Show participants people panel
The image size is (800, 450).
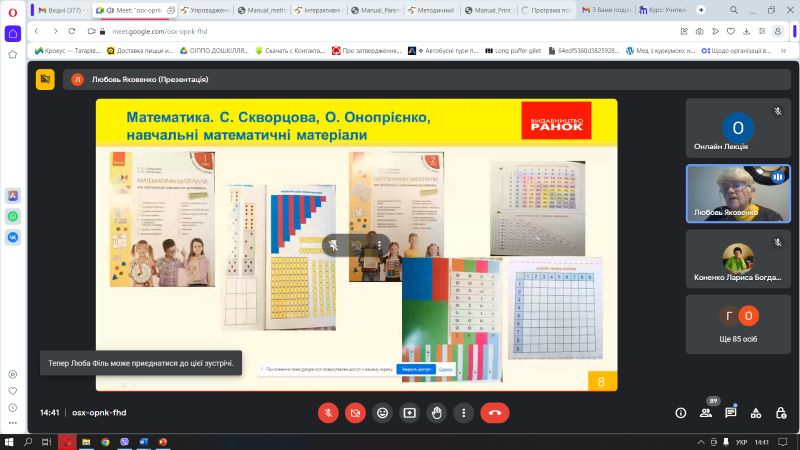click(706, 413)
